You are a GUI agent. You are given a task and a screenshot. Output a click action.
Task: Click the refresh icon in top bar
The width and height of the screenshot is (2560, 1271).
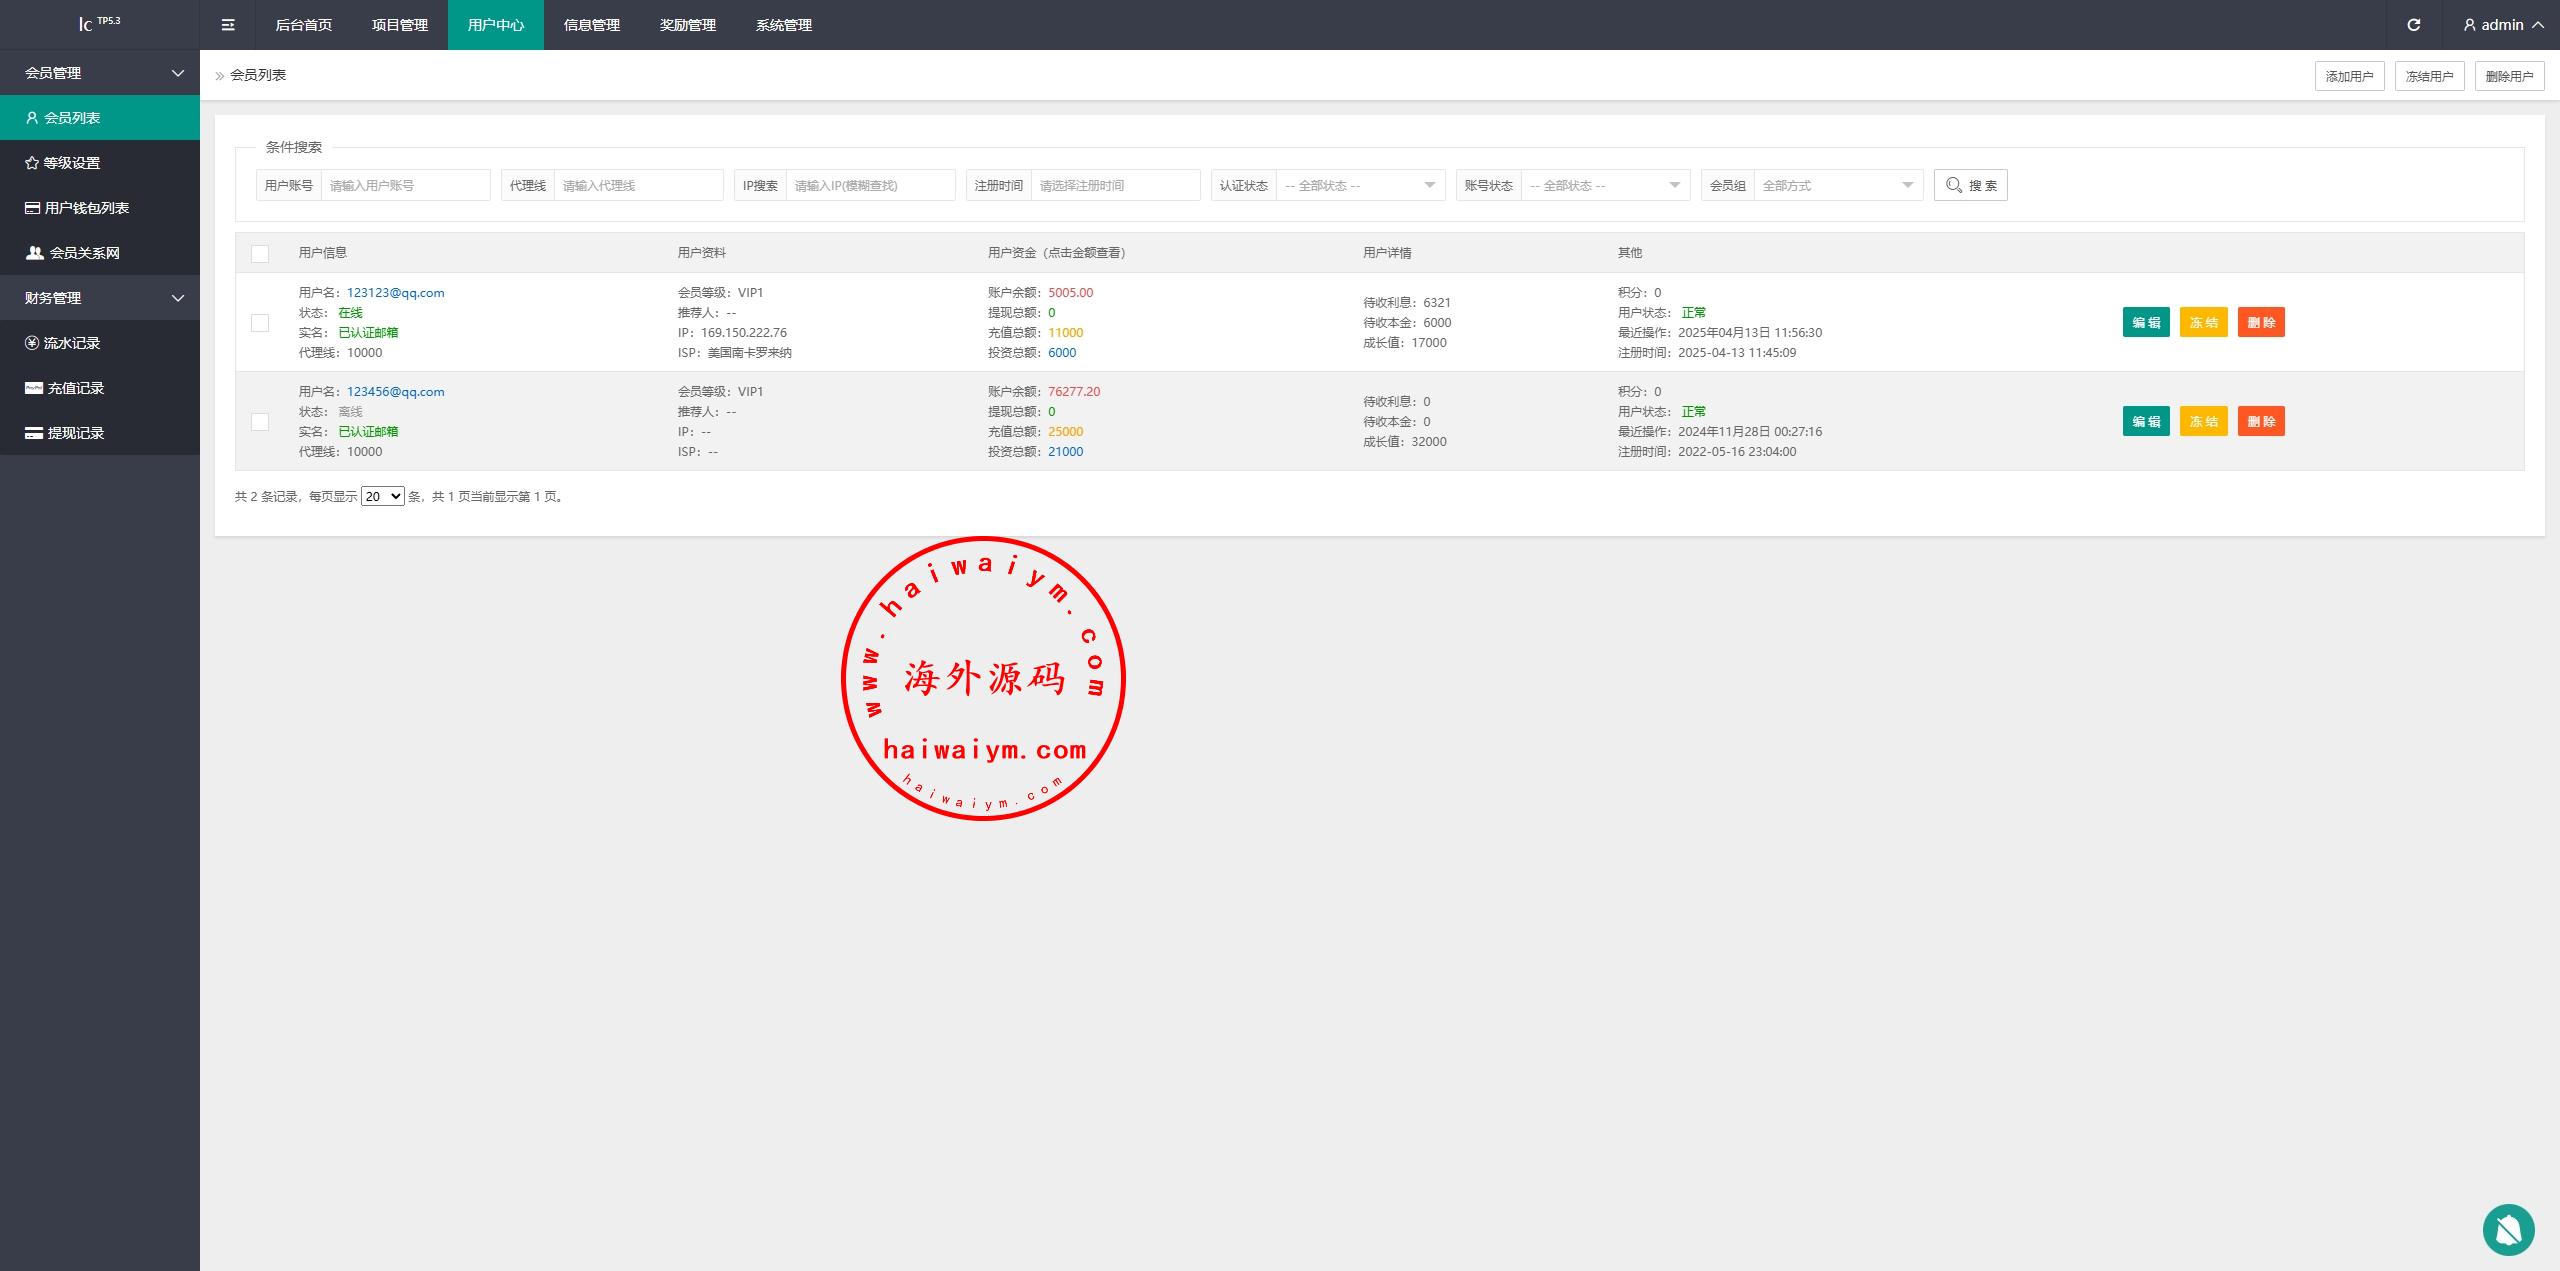coord(2413,25)
